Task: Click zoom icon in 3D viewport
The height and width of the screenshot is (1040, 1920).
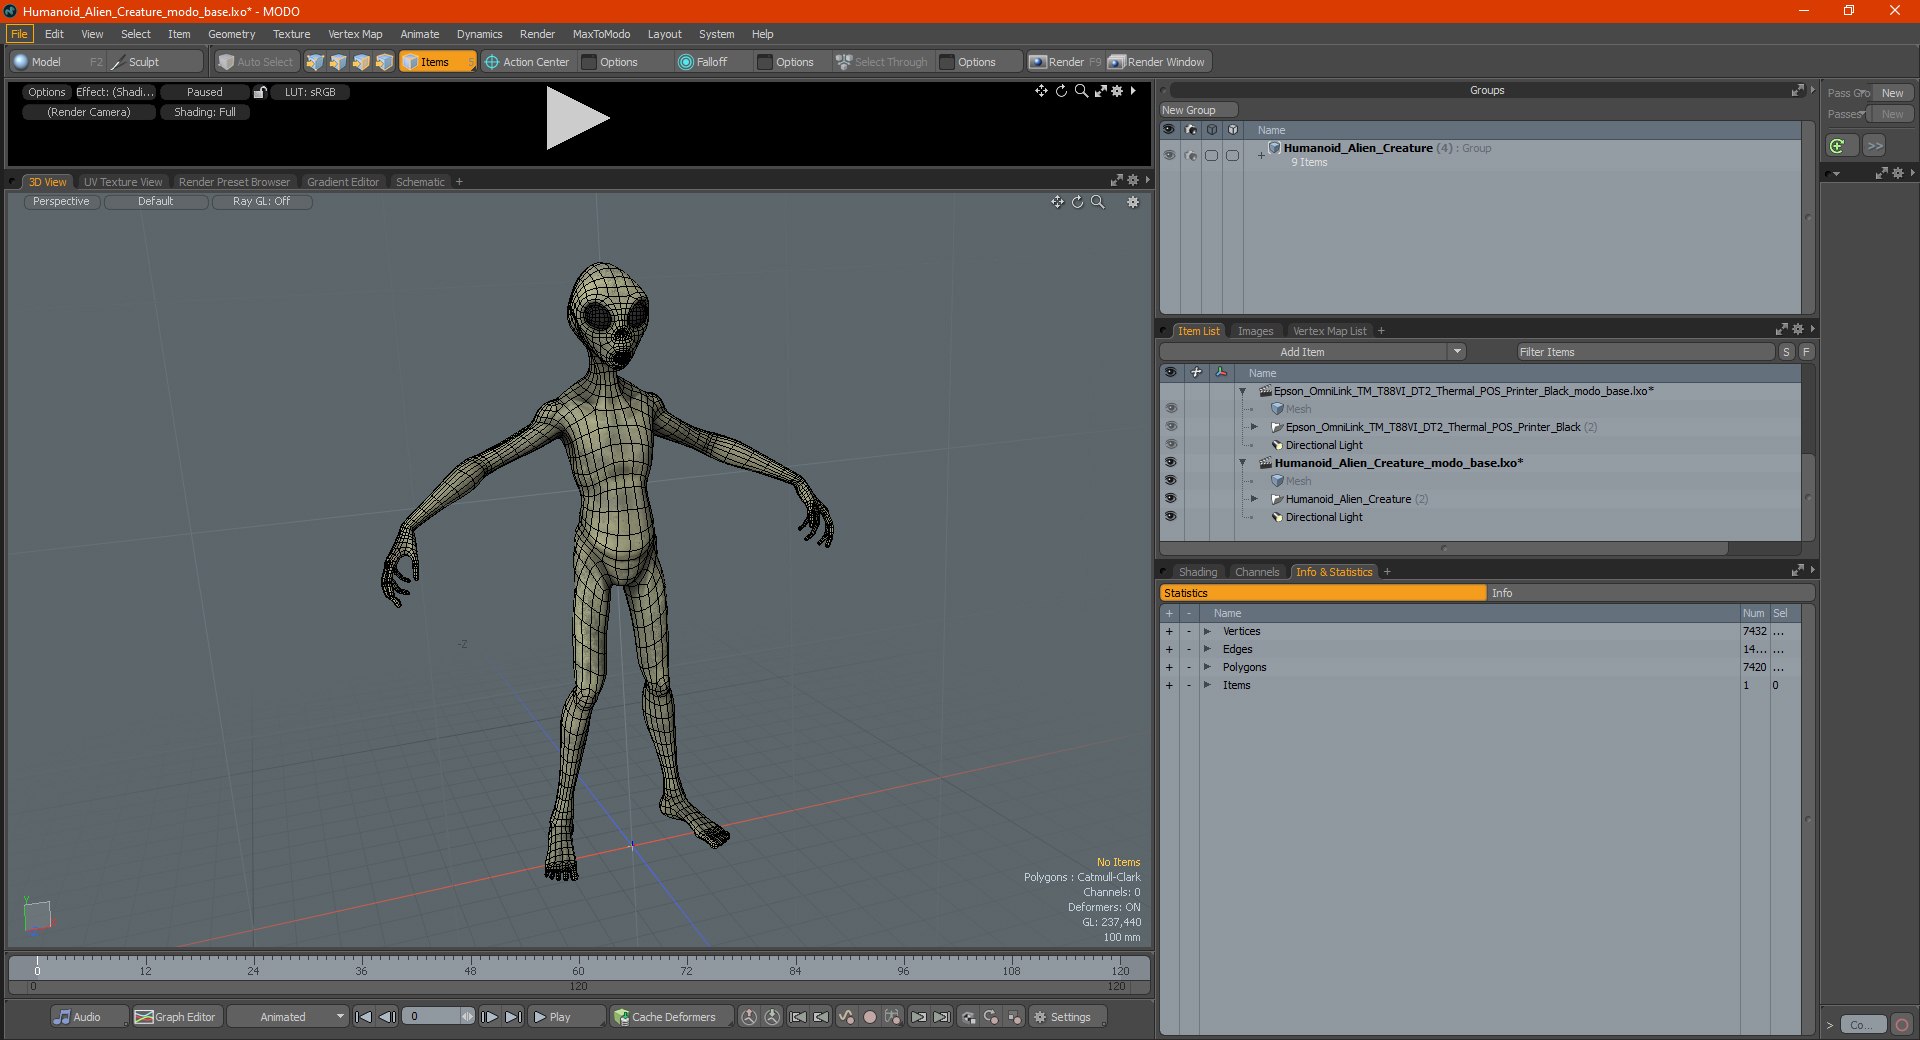Action: [x=1097, y=202]
